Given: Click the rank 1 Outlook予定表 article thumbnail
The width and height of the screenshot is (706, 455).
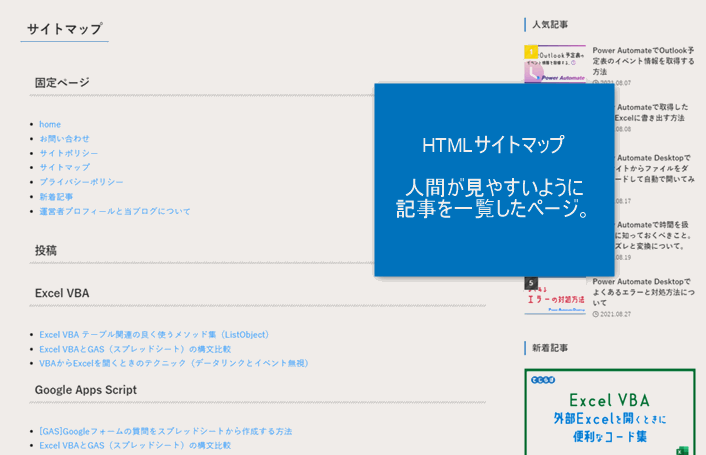Looking at the screenshot, I should click(x=555, y=63).
